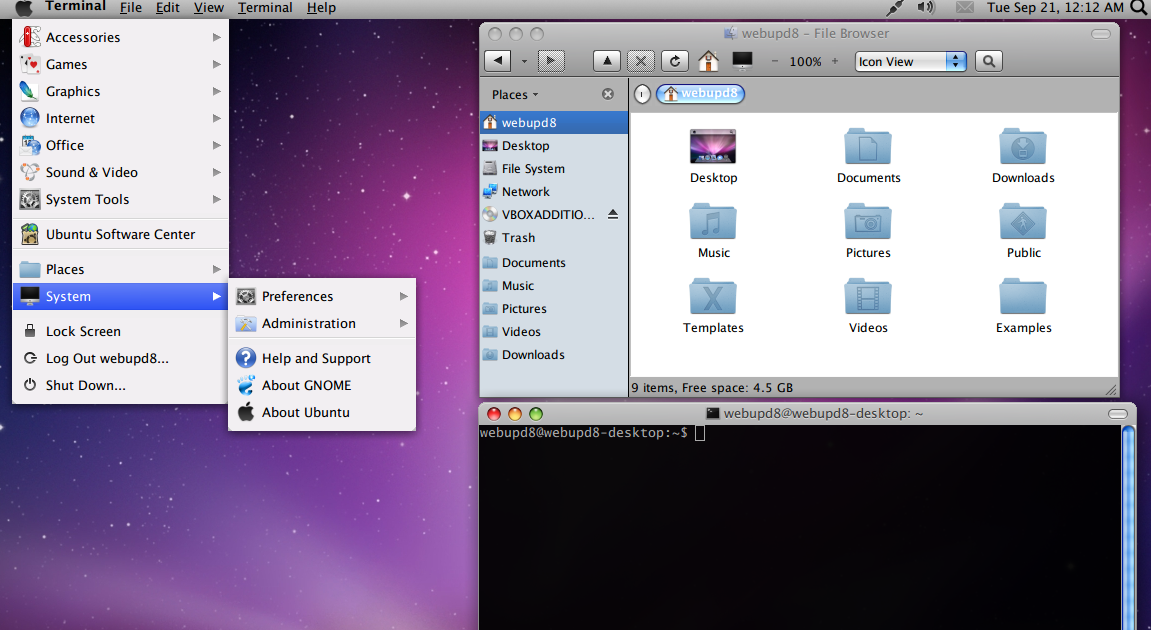Go up to the parent folder
The image size is (1151, 630).
pos(607,61)
